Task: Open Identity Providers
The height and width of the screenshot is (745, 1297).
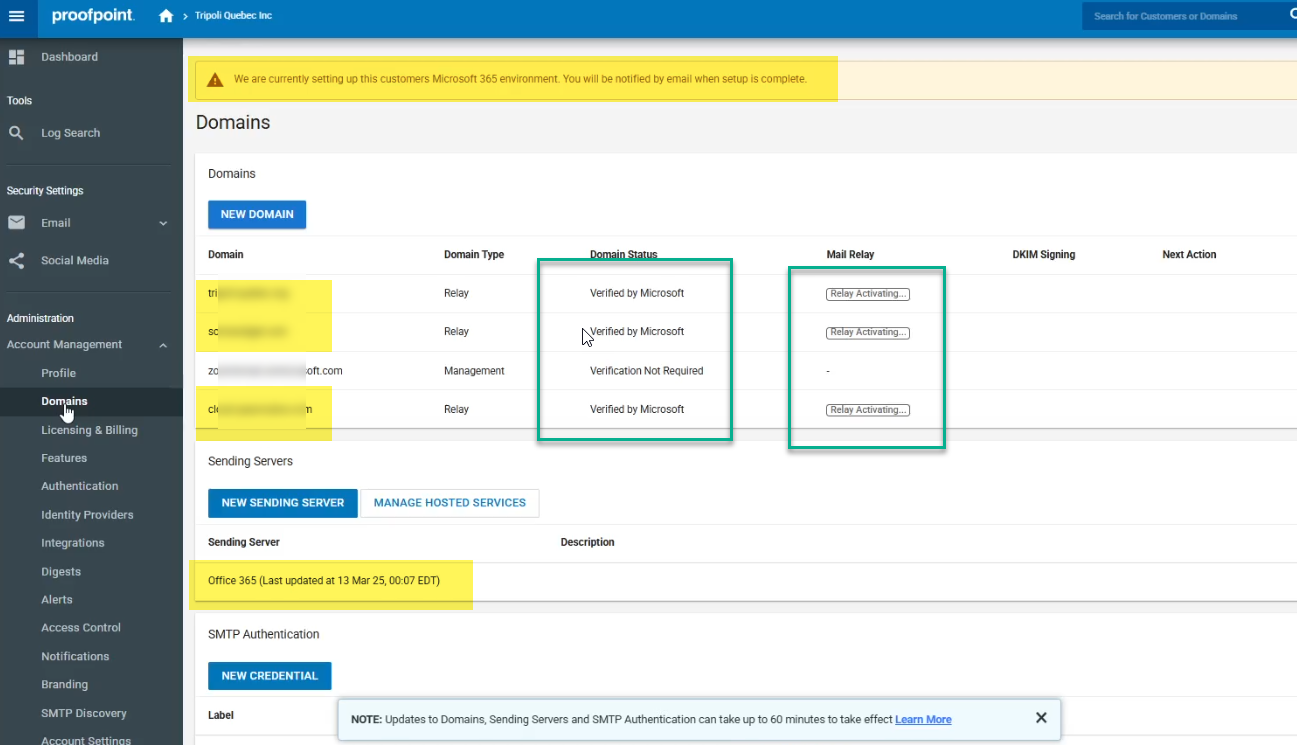Action: (87, 515)
